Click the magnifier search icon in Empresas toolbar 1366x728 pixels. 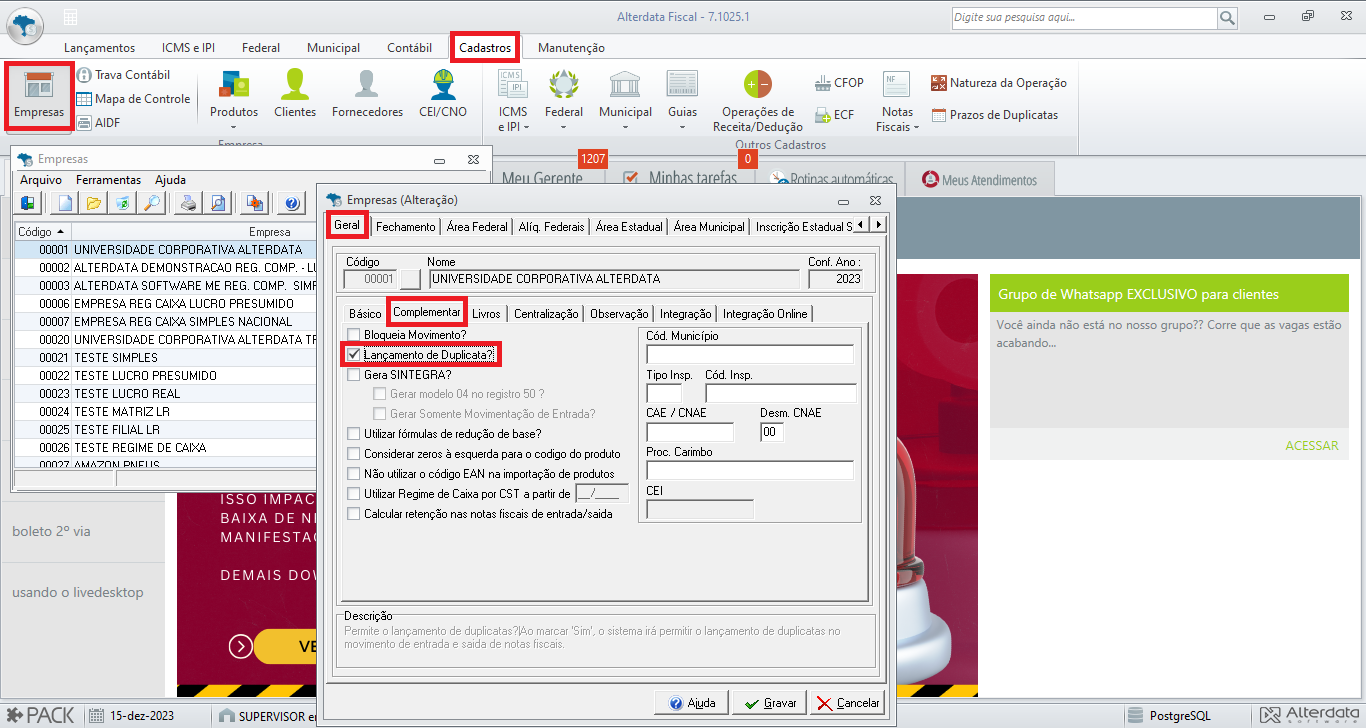pyautogui.click(x=152, y=203)
